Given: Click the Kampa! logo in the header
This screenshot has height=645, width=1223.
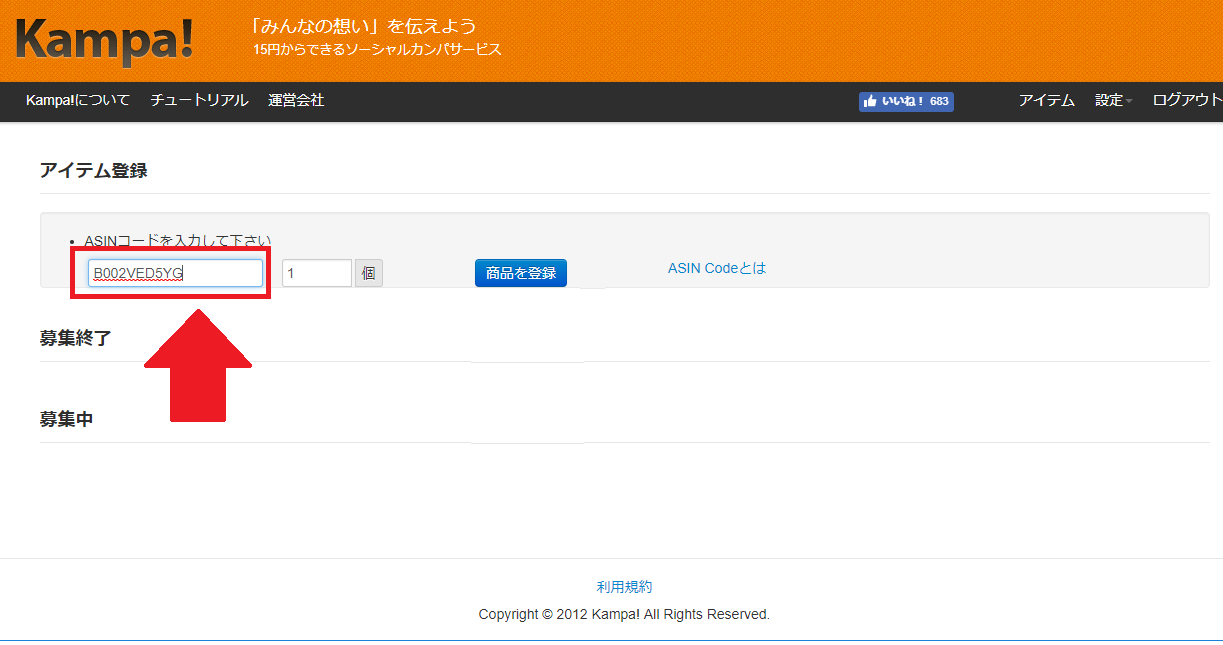Looking at the screenshot, I should tap(104, 41).
